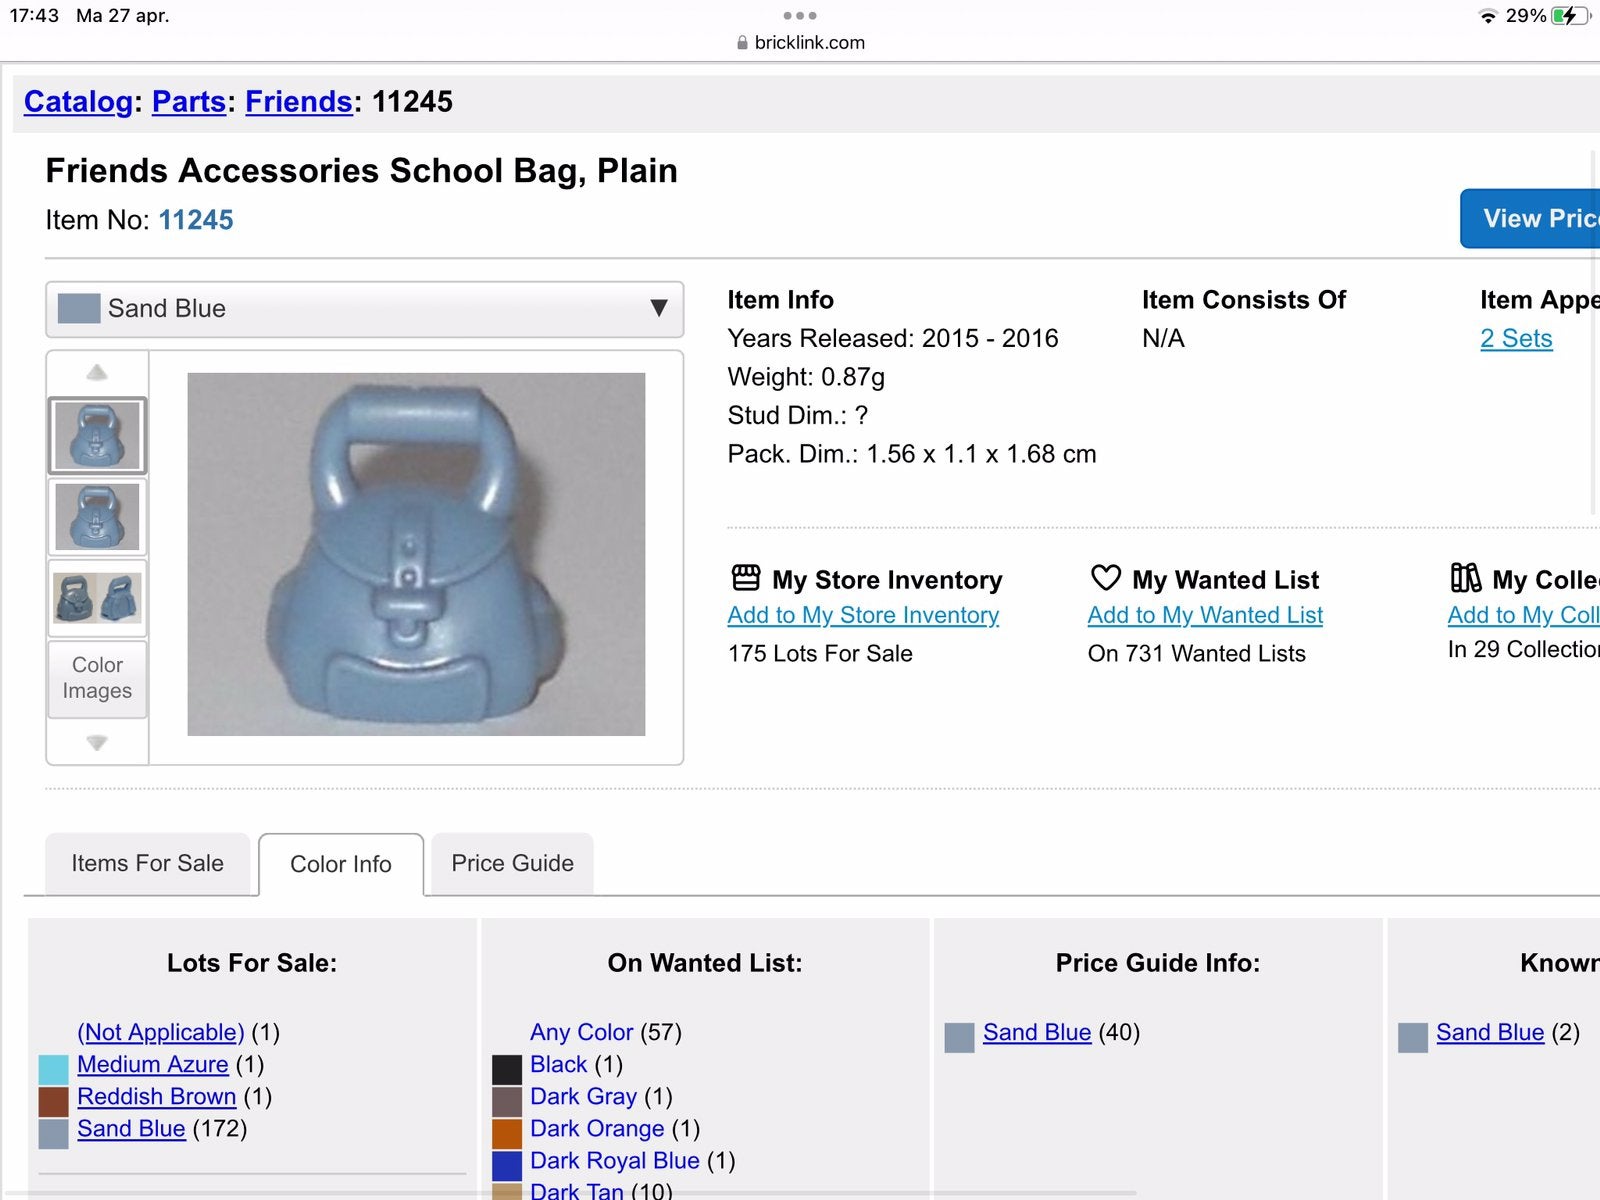Image resolution: width=1600 pixels, height=1200 pixels.
Task: Open the Color Images button
Action: (x=97, y=678)
